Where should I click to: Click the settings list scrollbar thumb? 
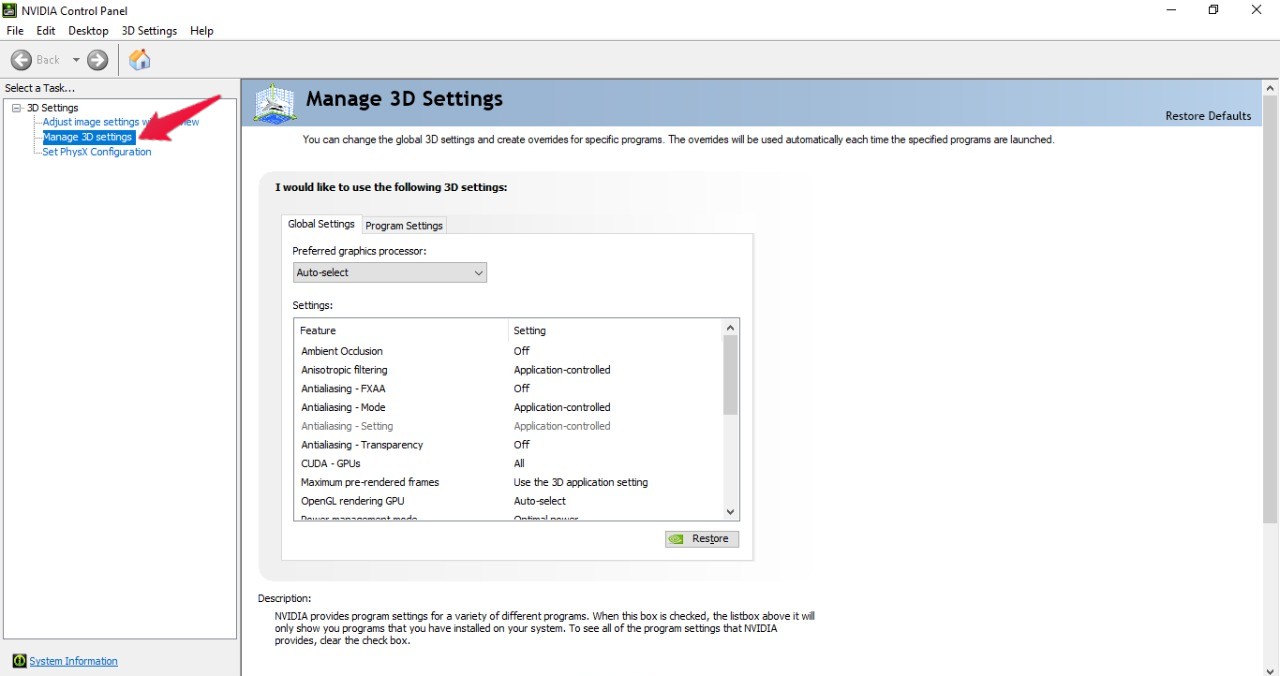pos(730,375)
